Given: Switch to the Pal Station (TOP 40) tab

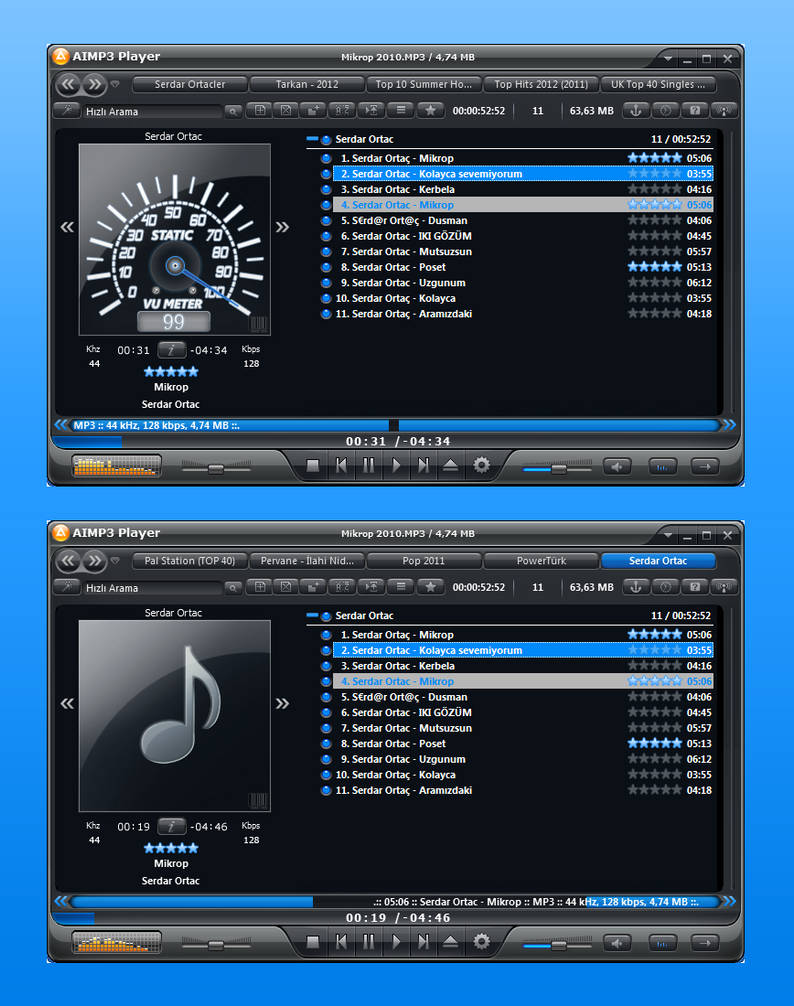Looking at the screenshot, I should pos(190,561).
